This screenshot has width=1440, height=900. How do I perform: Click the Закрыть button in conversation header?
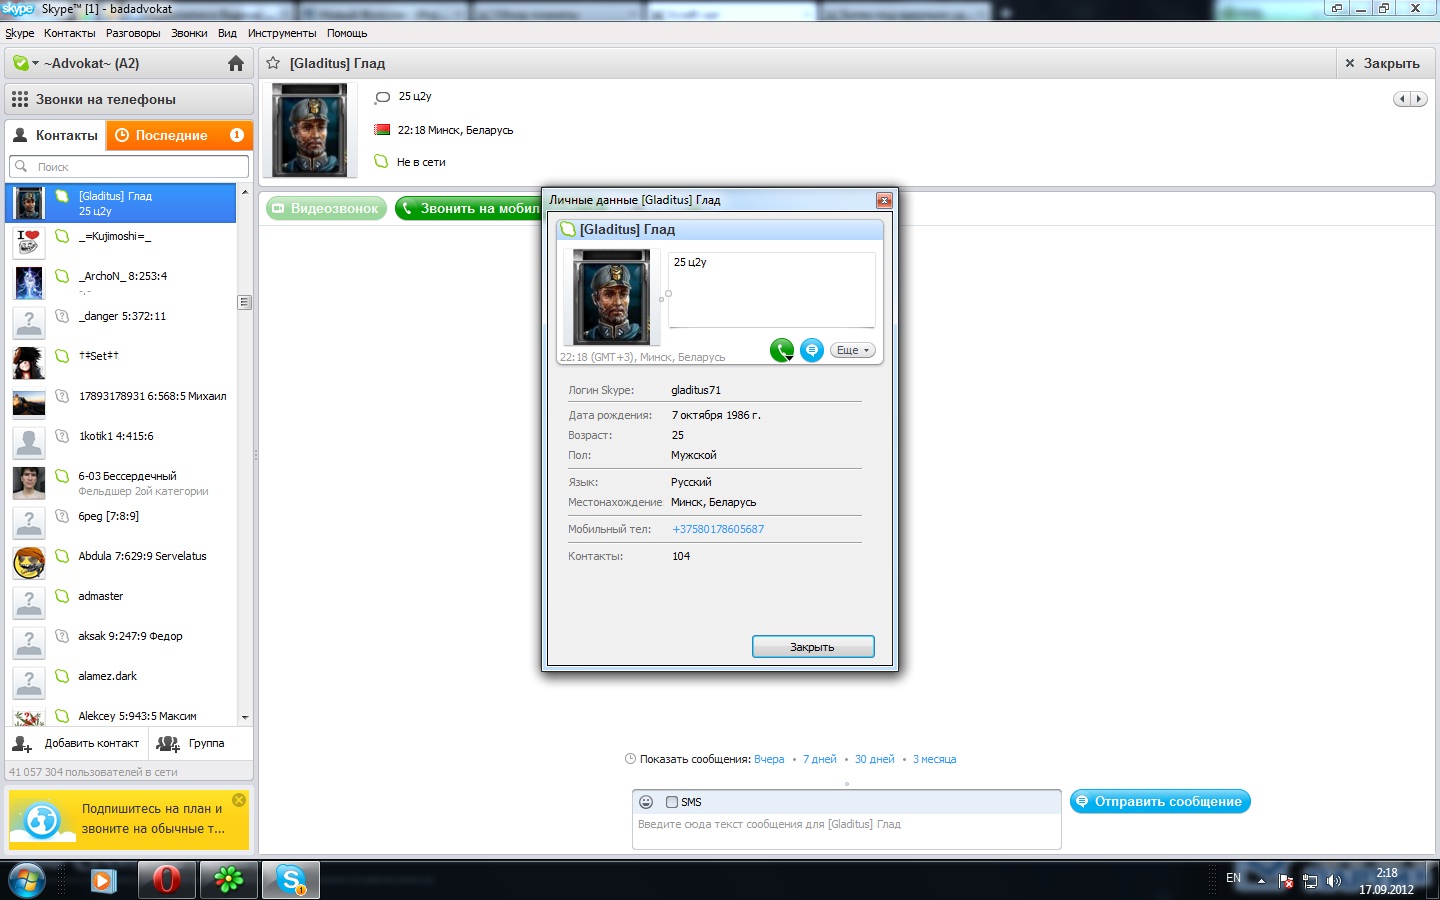click(1382, 63)
